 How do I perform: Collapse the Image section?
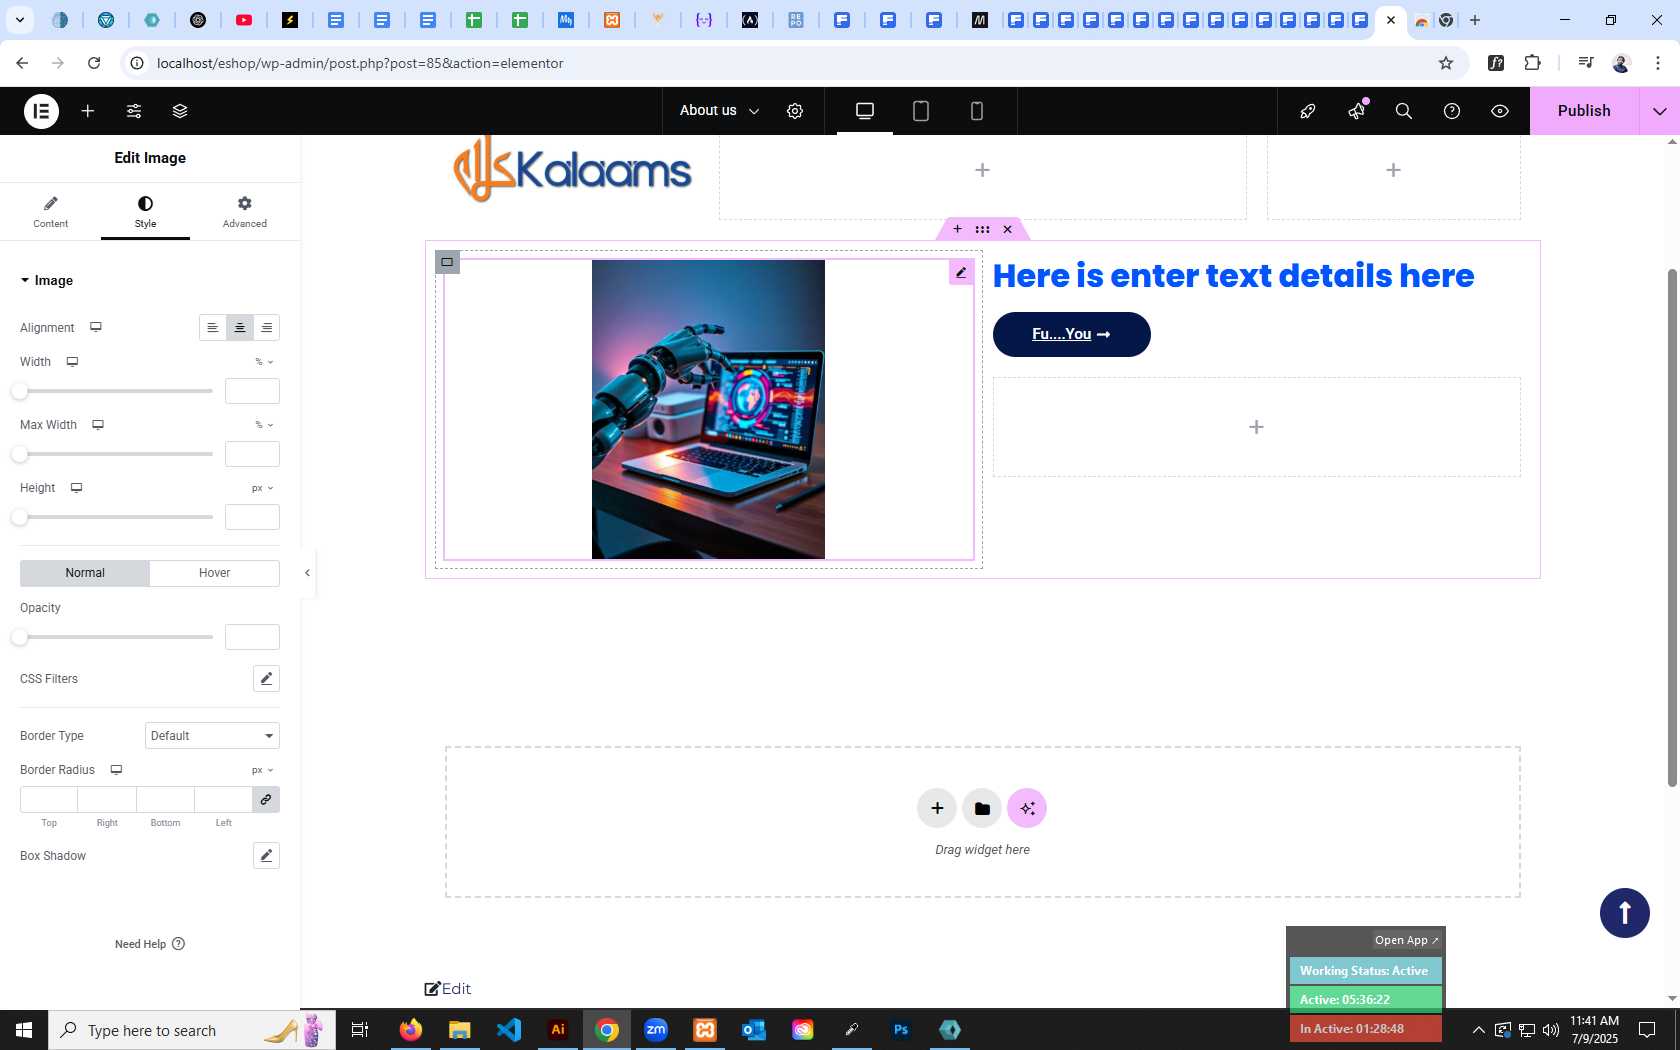click(47, 281)
